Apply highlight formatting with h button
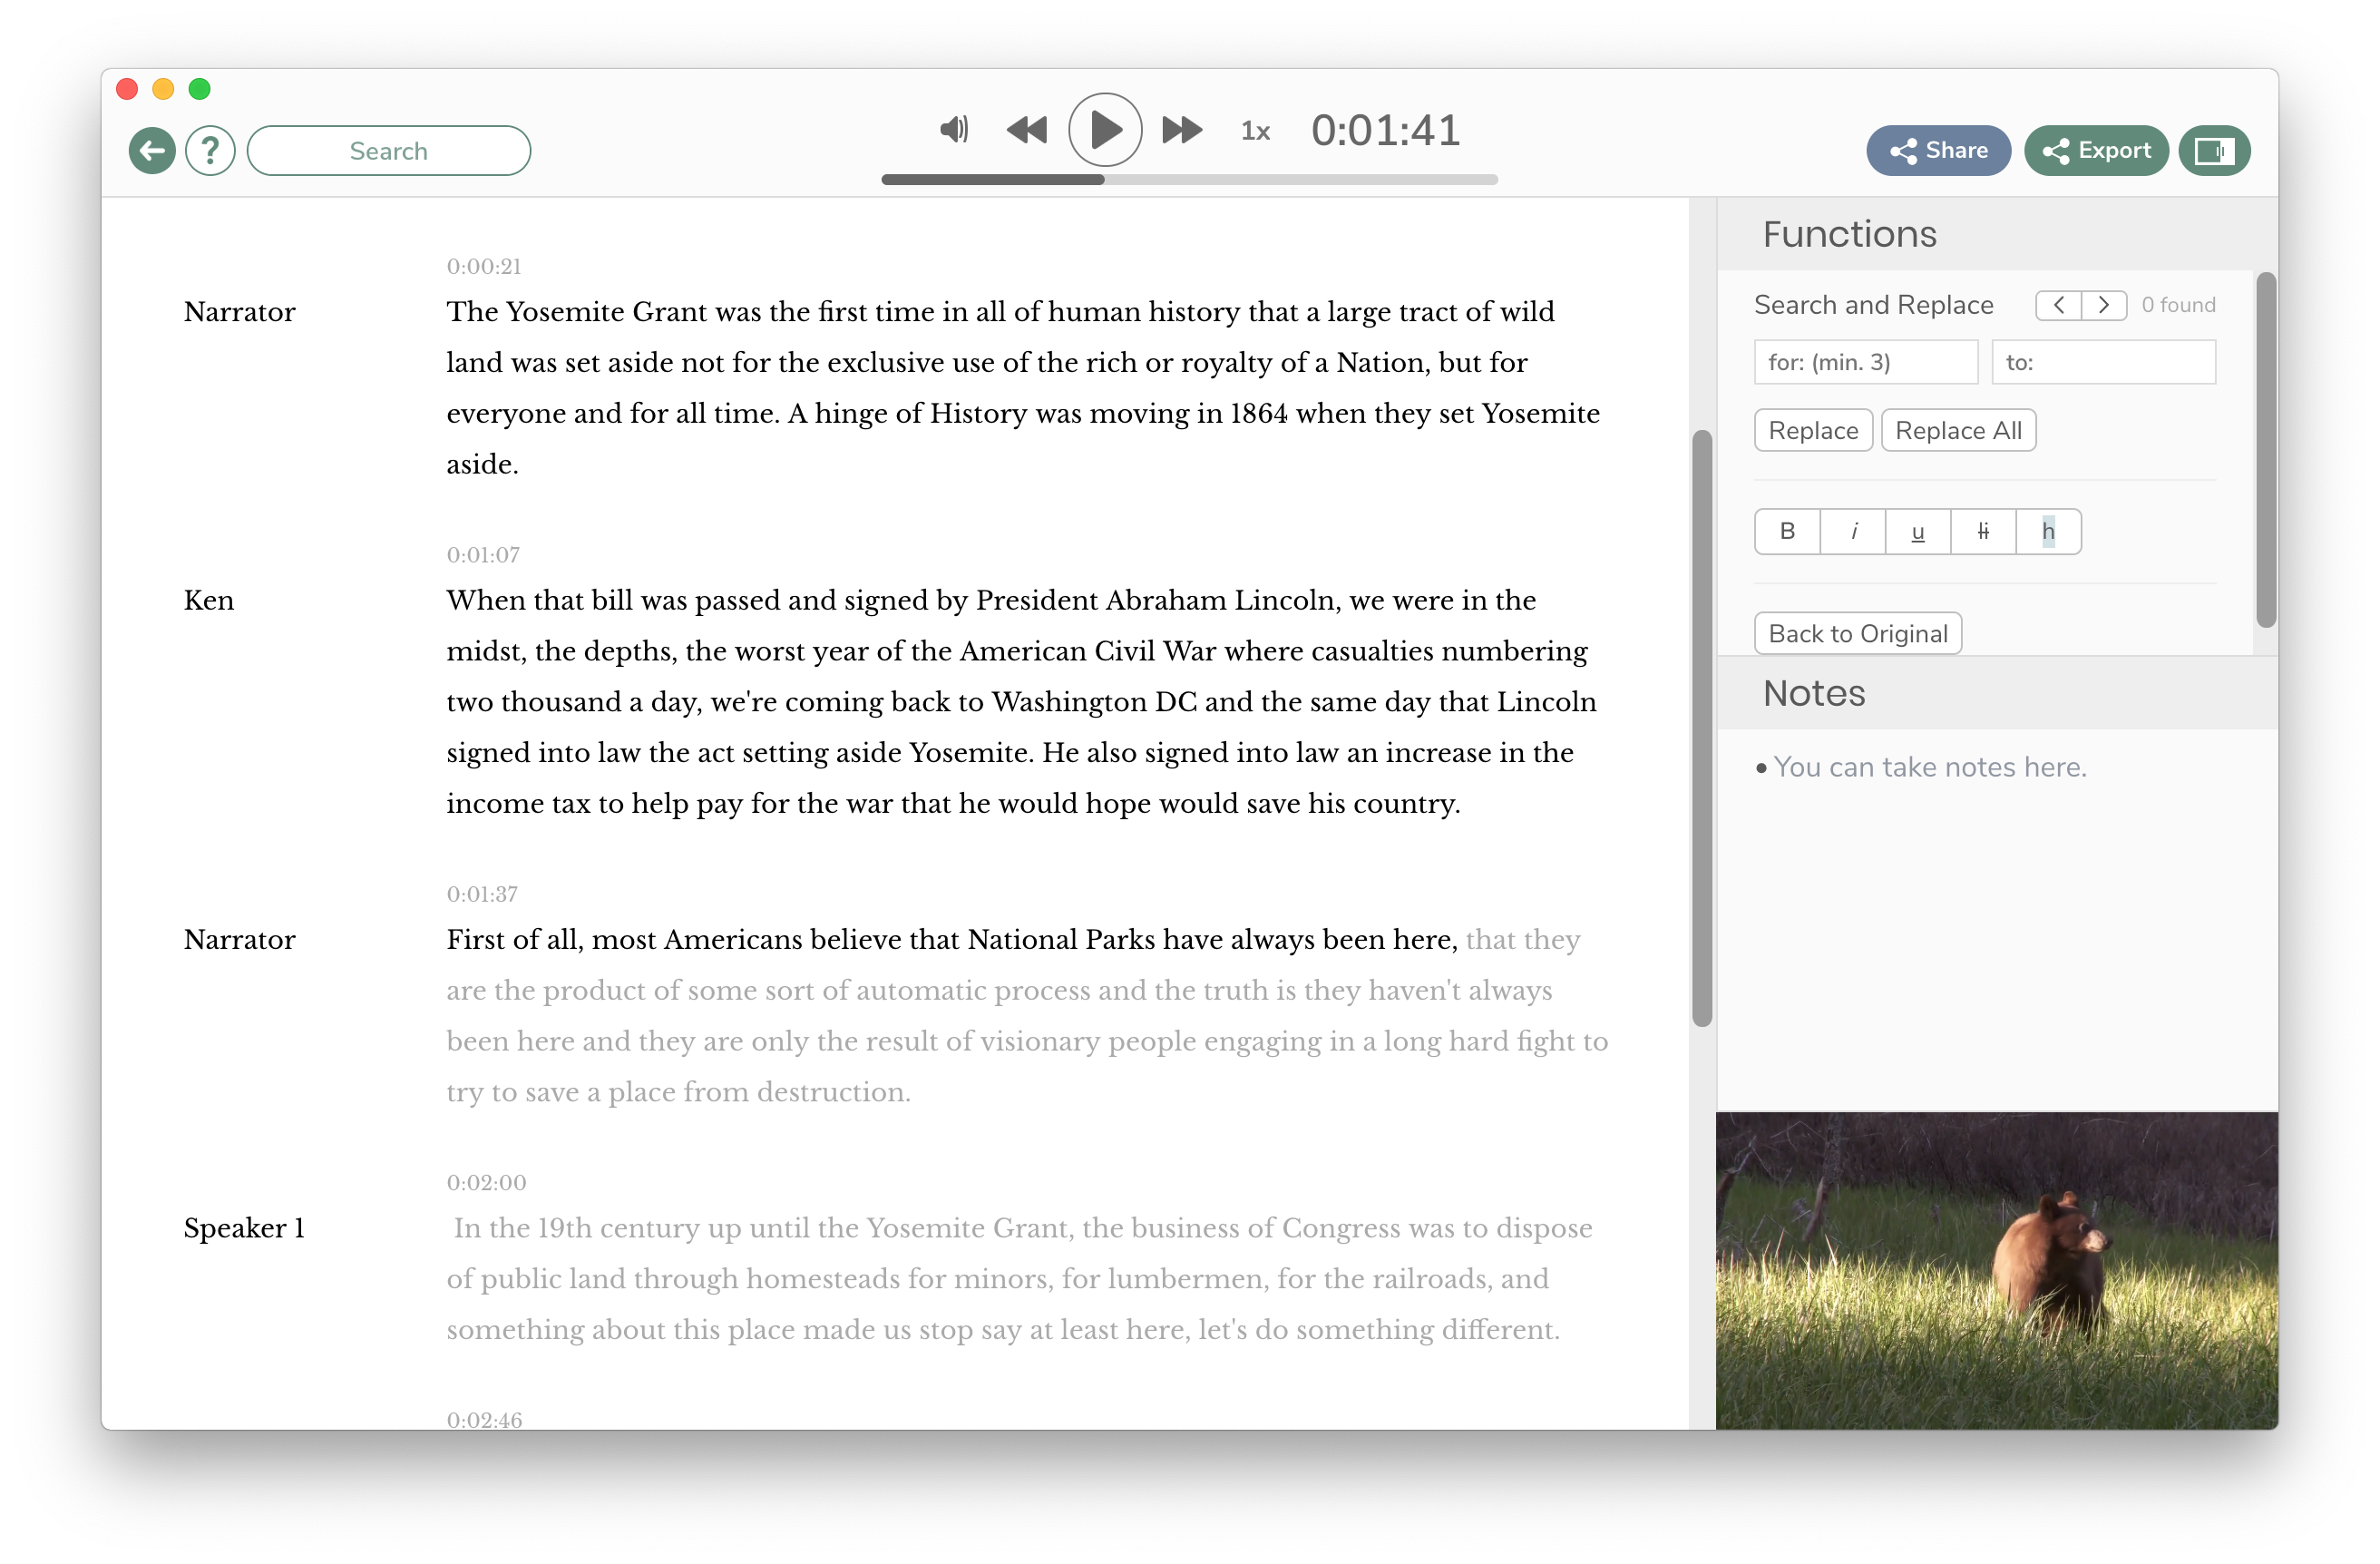Screen dimensions: 2380x1564 (2048, 531)
